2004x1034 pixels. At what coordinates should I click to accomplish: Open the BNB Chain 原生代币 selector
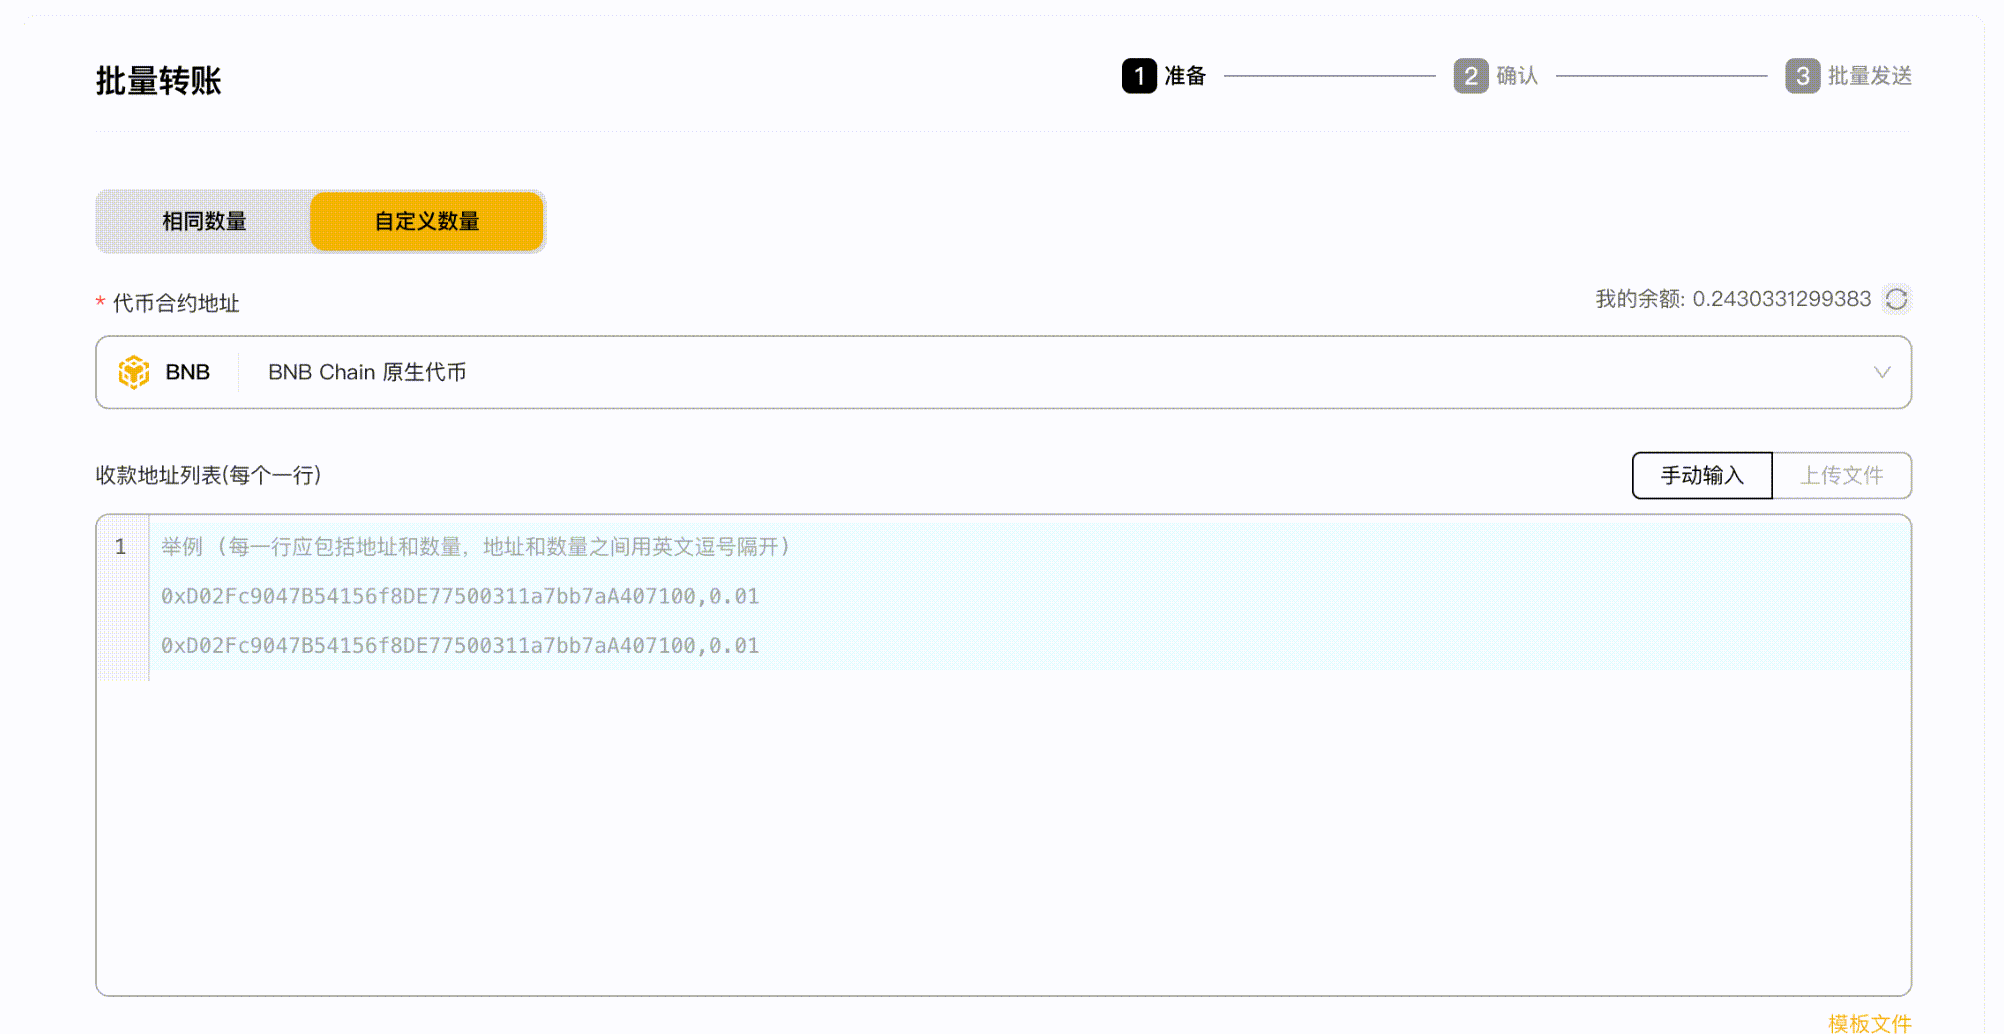click(x=367, y=372)
